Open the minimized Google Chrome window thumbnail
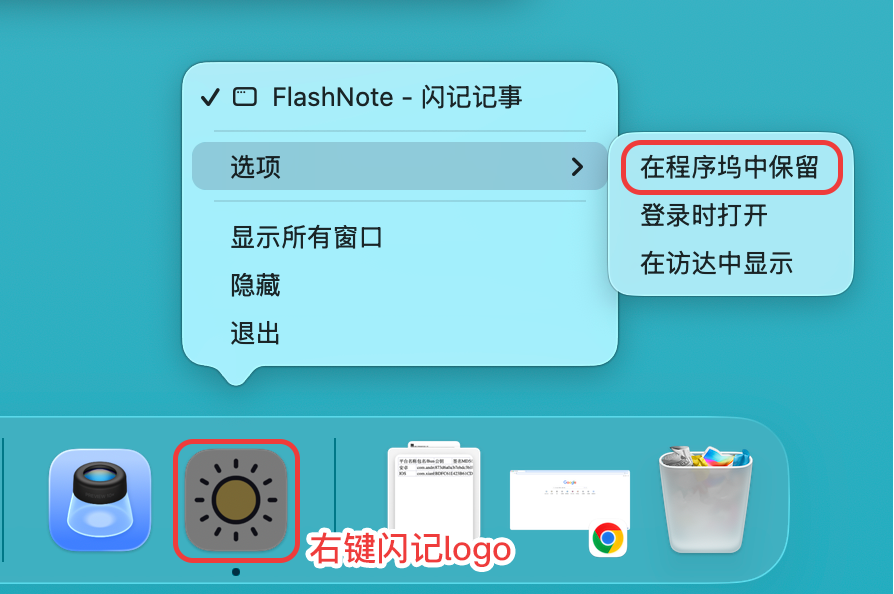 tap(570, 500)
